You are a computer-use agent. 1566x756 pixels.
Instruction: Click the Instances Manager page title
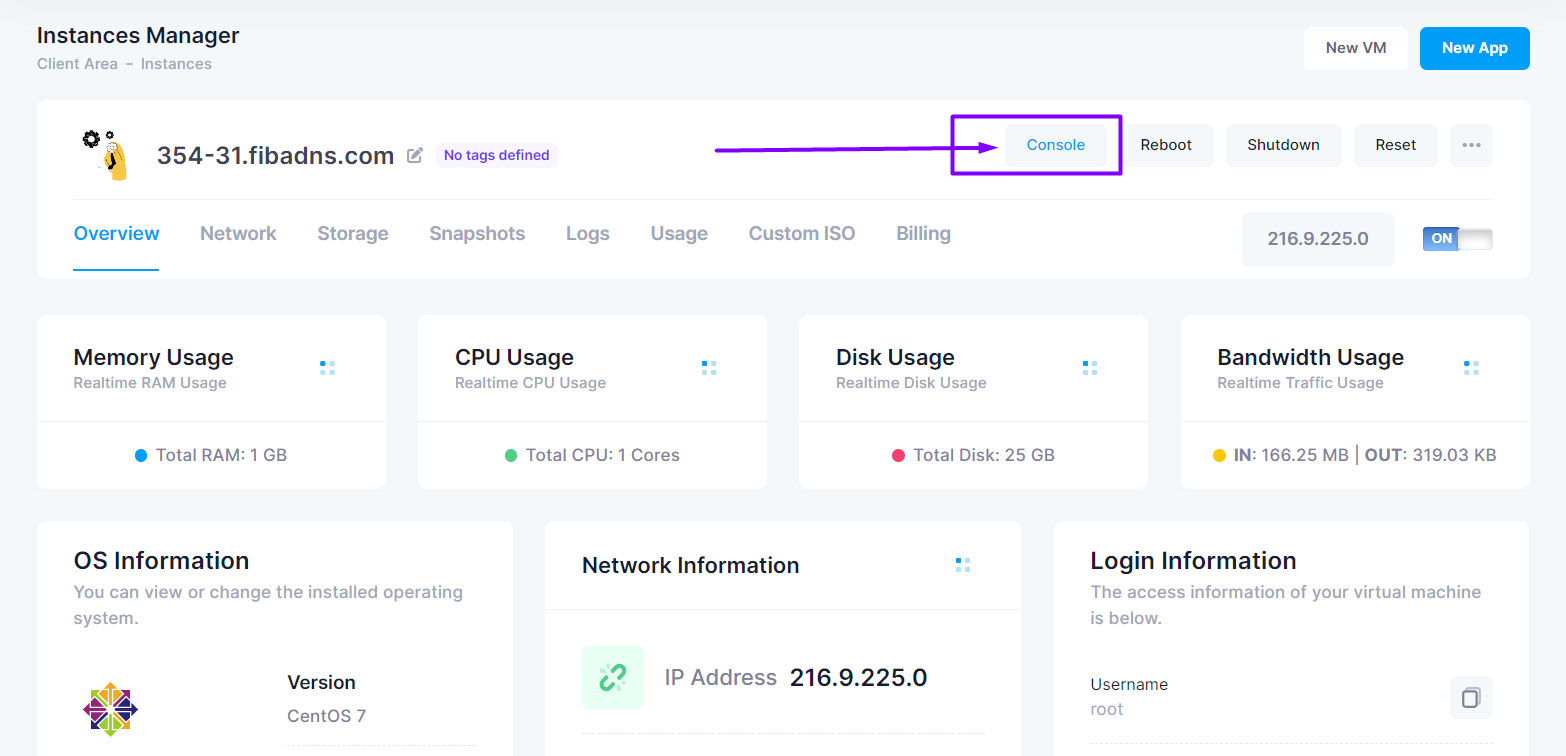(x=138, y=36)
